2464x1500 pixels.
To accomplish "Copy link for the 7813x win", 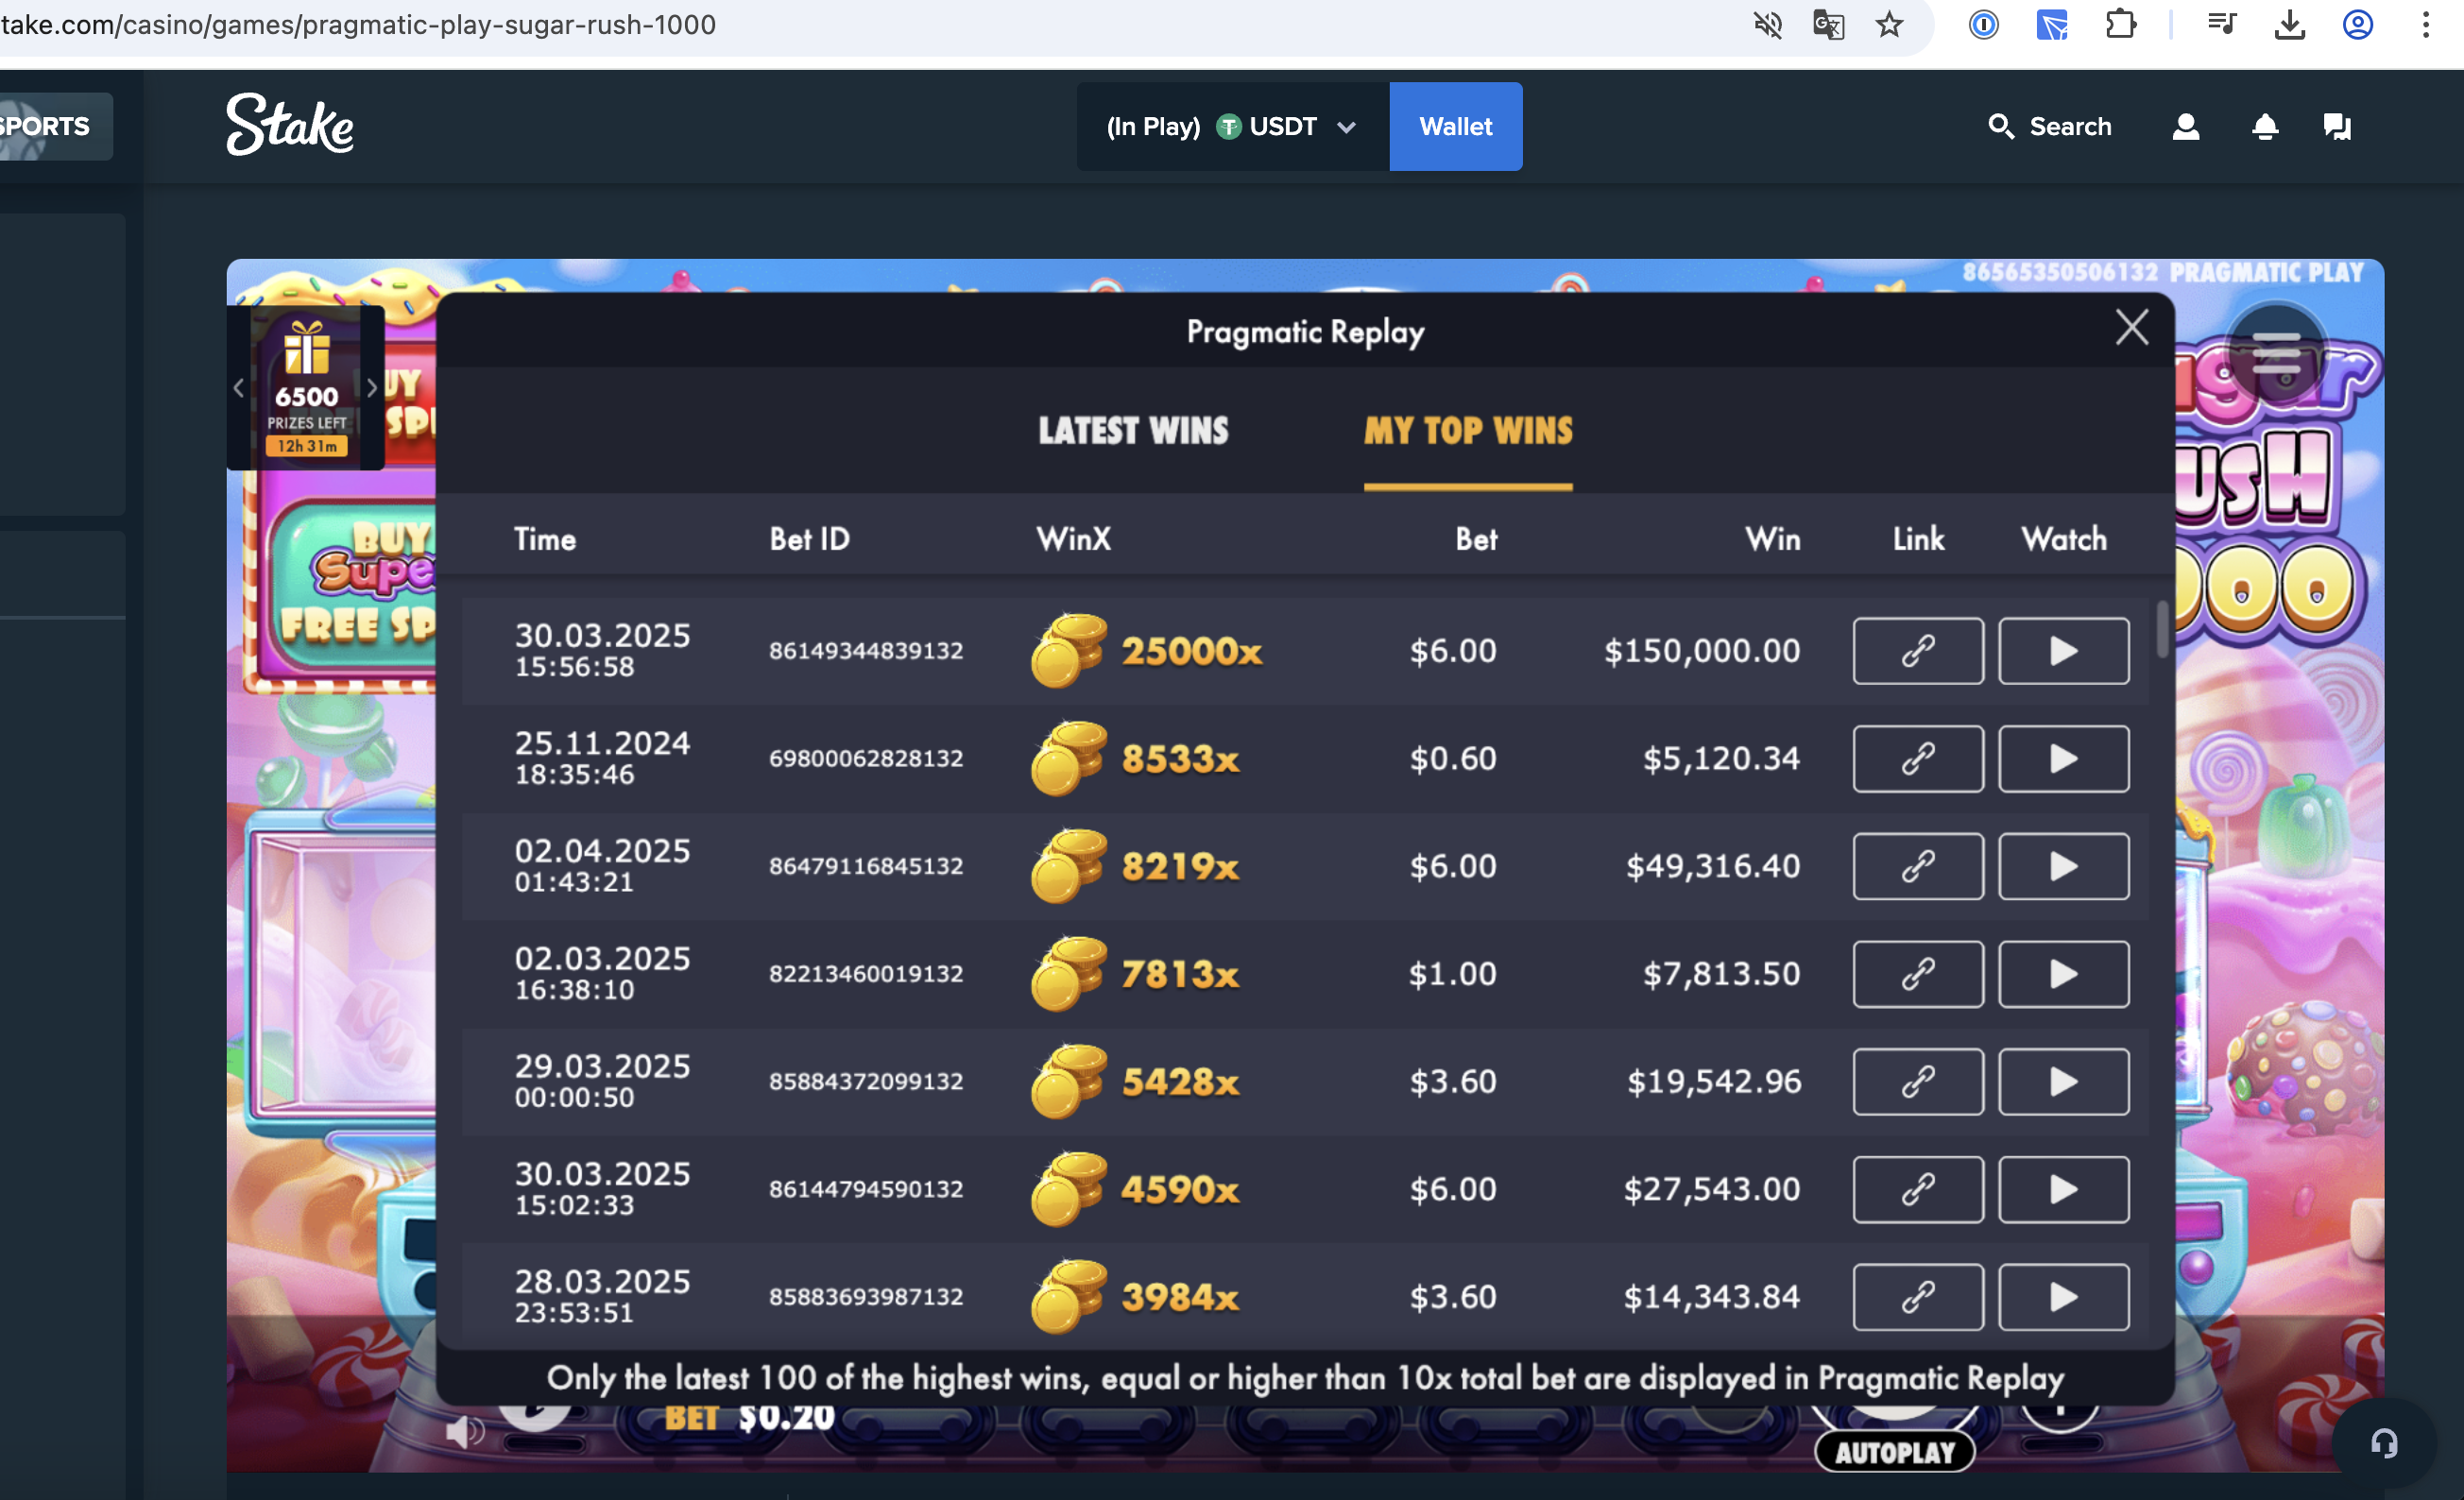I will pyautogui.click(x=1917, y=974).
